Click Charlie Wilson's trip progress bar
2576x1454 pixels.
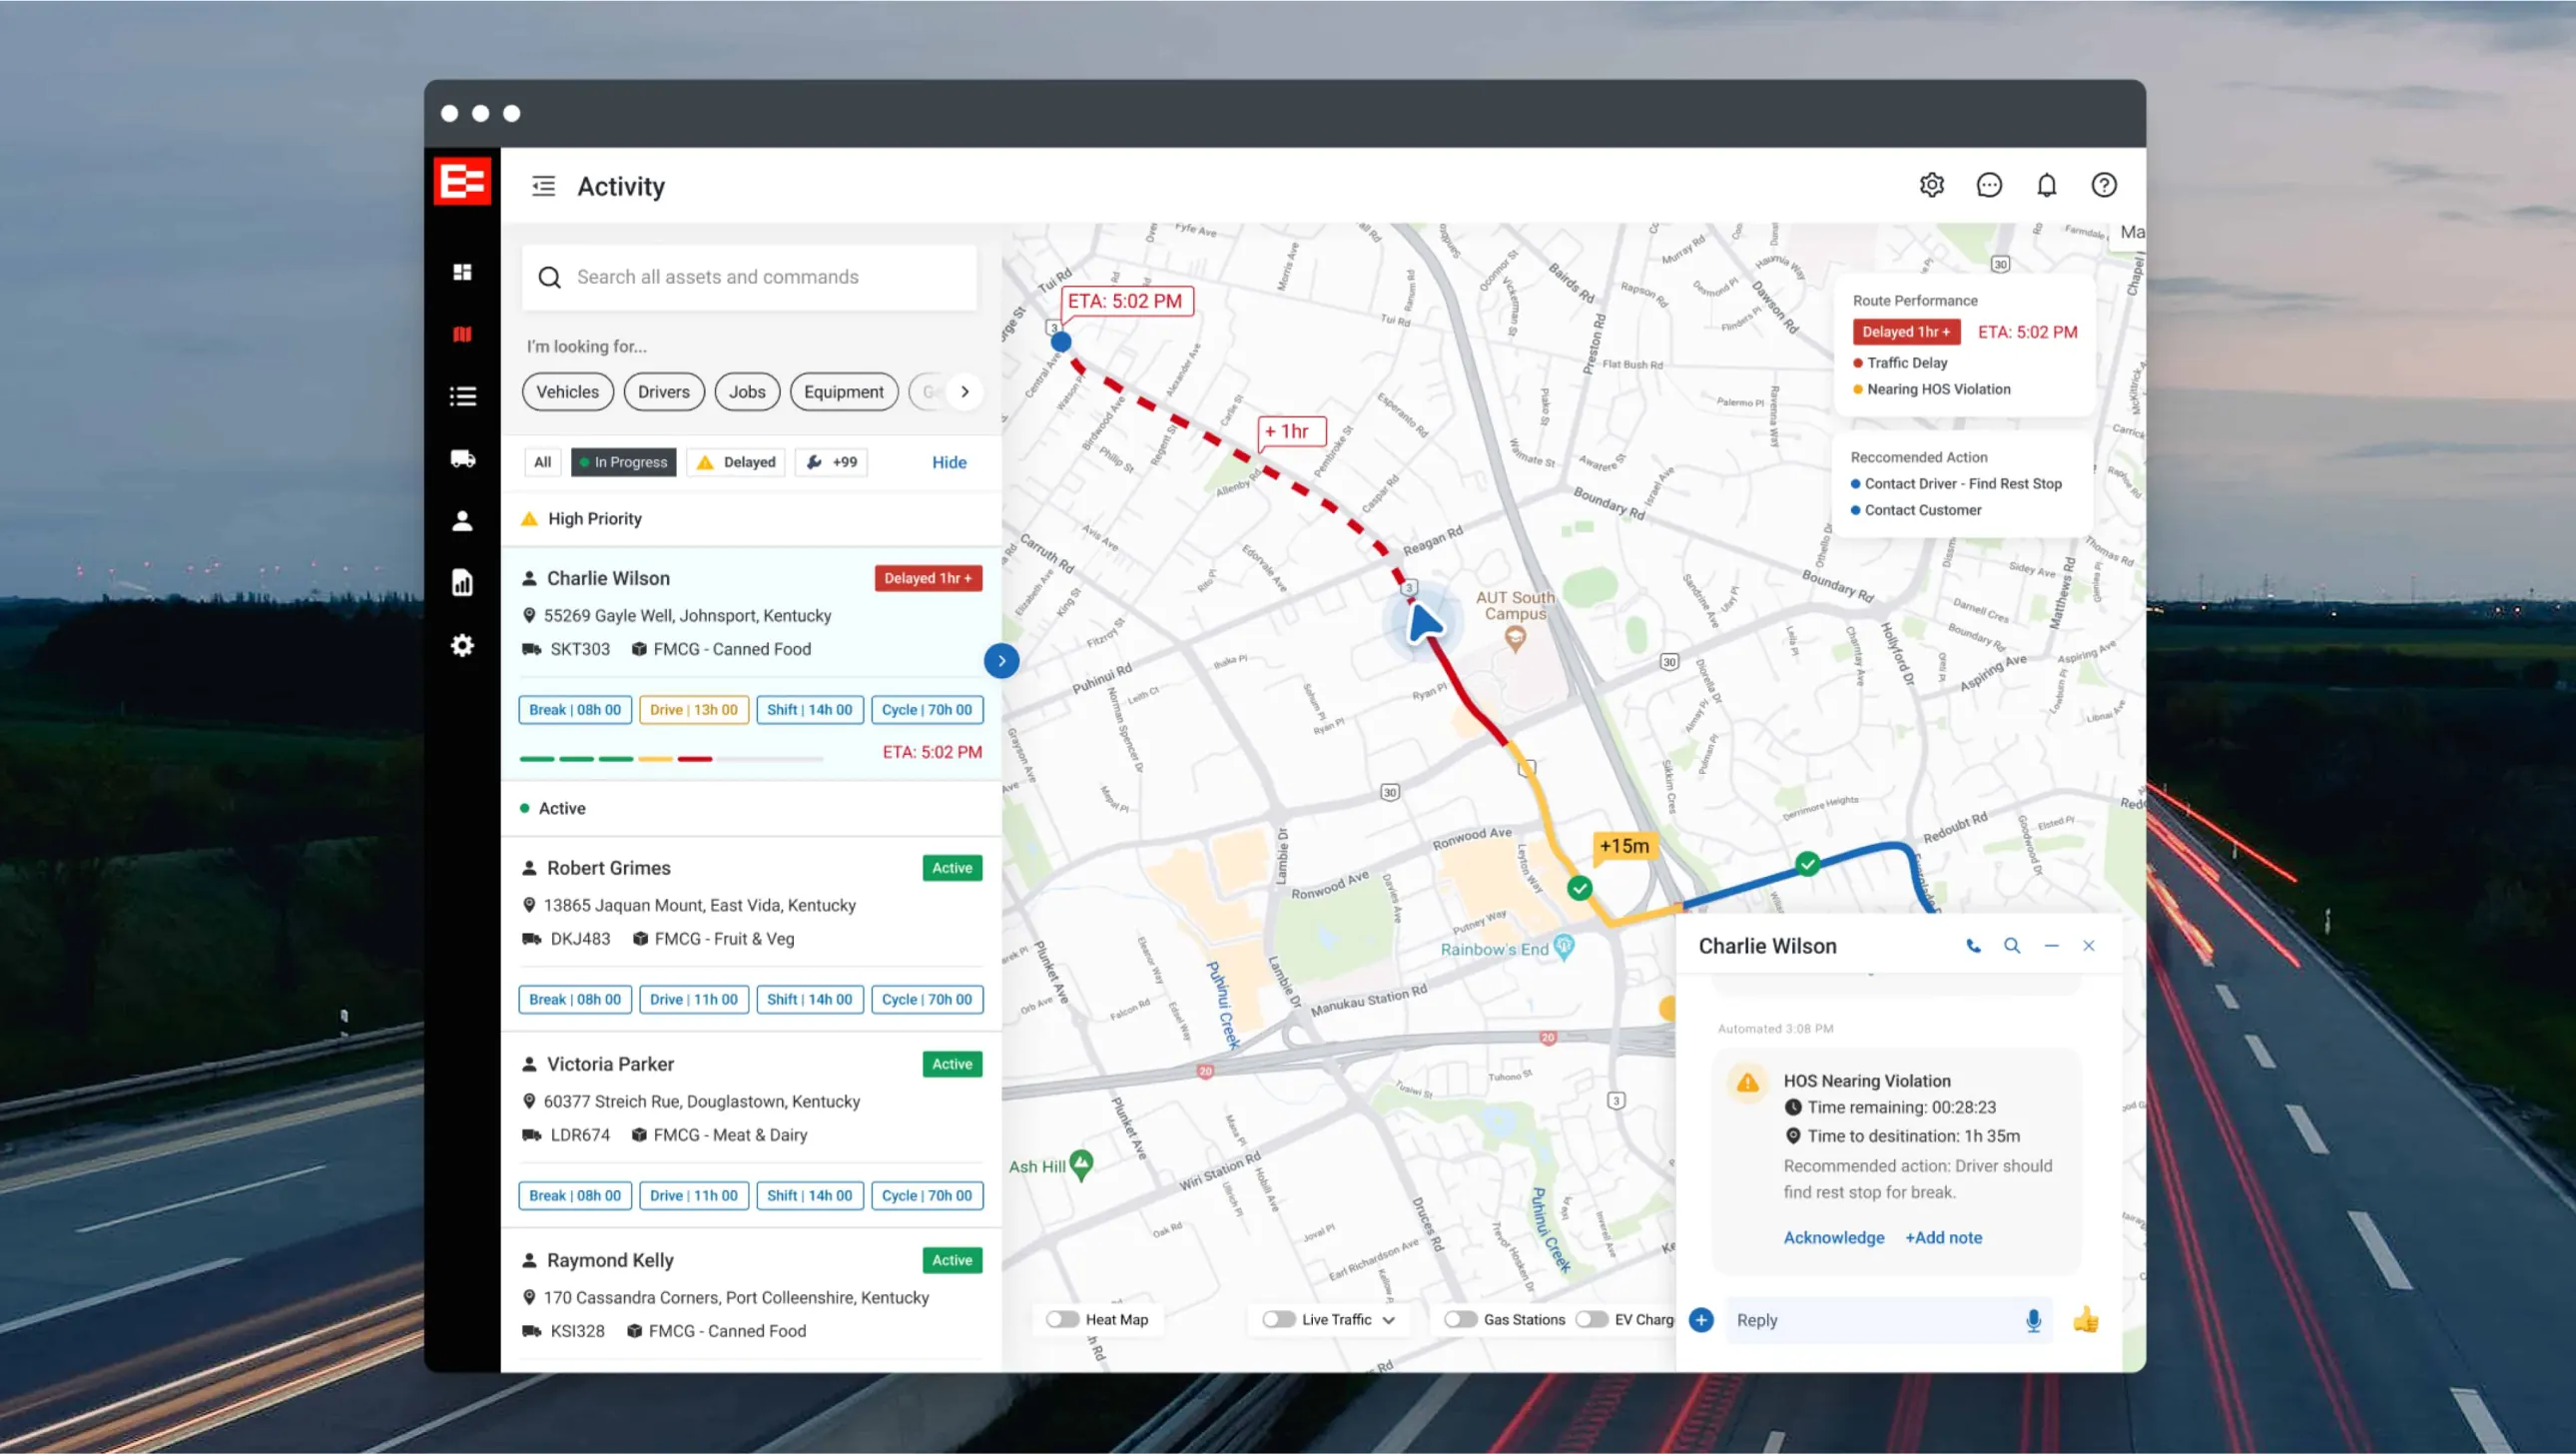coord(671,759)
